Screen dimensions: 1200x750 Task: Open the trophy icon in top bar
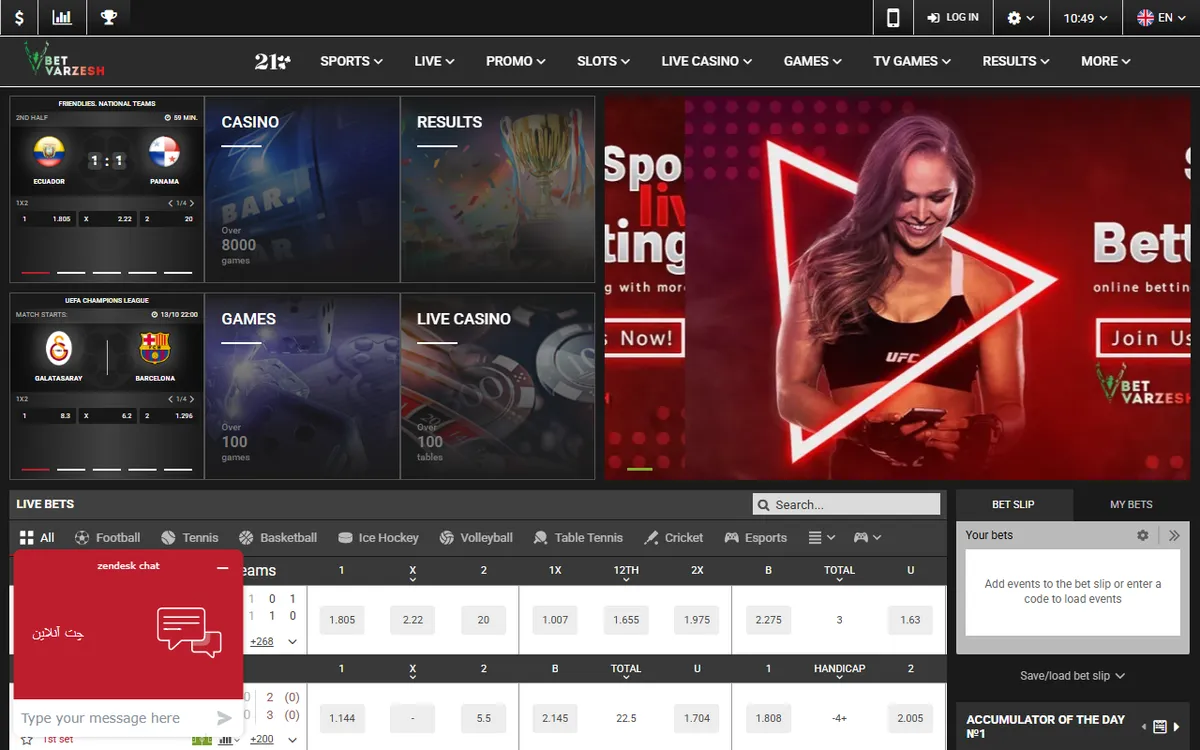(x=108, y=18)
